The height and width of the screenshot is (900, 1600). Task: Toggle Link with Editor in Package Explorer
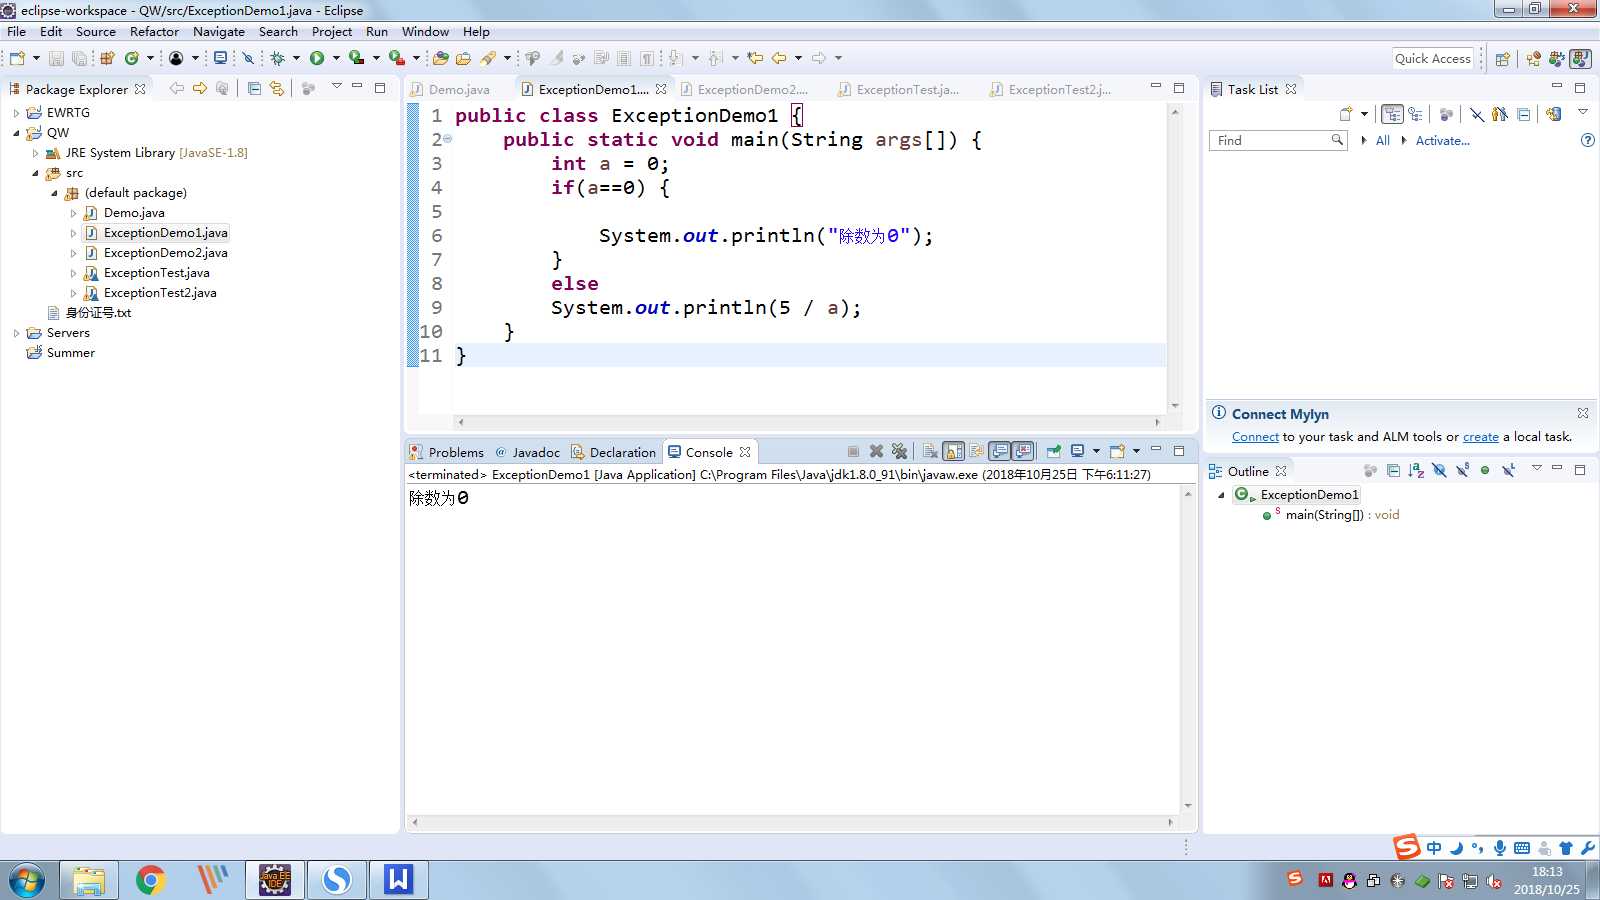(x=277, y=88)
